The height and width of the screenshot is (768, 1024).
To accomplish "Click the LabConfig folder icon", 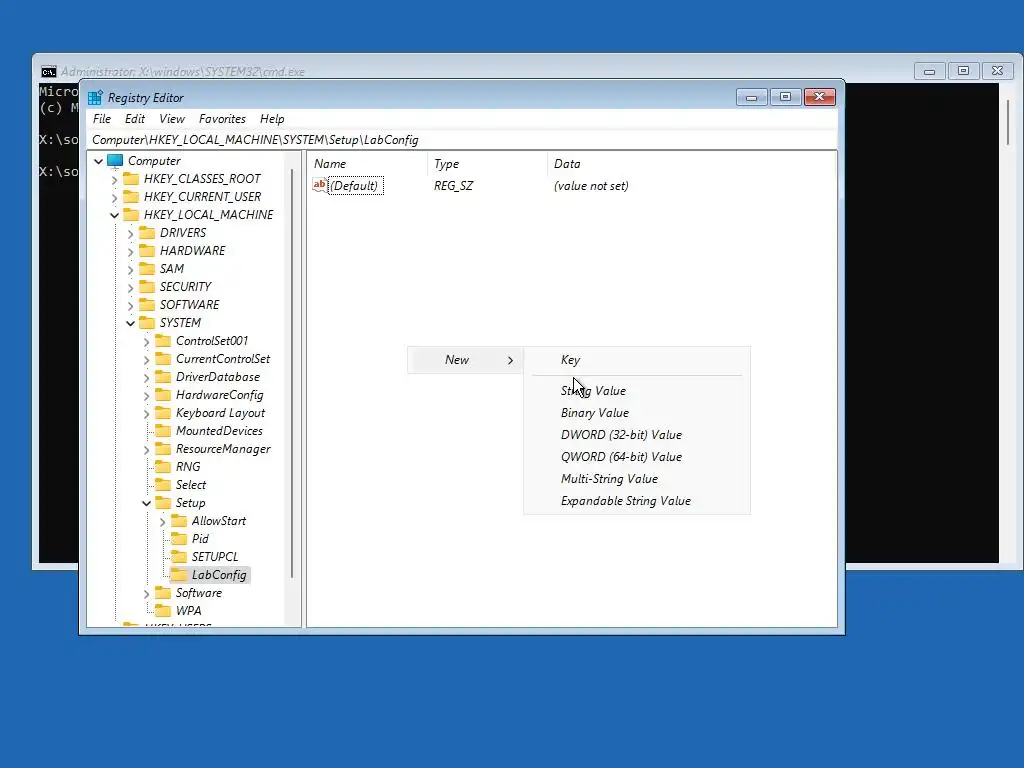I will click(x=179, y=575).
